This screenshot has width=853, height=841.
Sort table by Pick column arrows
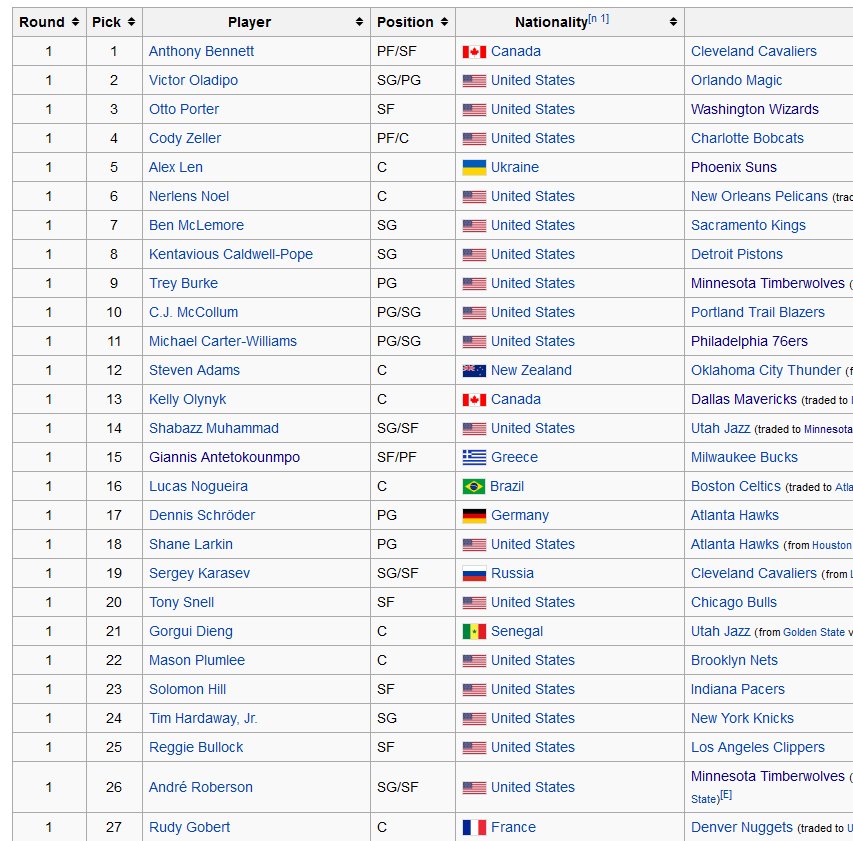131,22
